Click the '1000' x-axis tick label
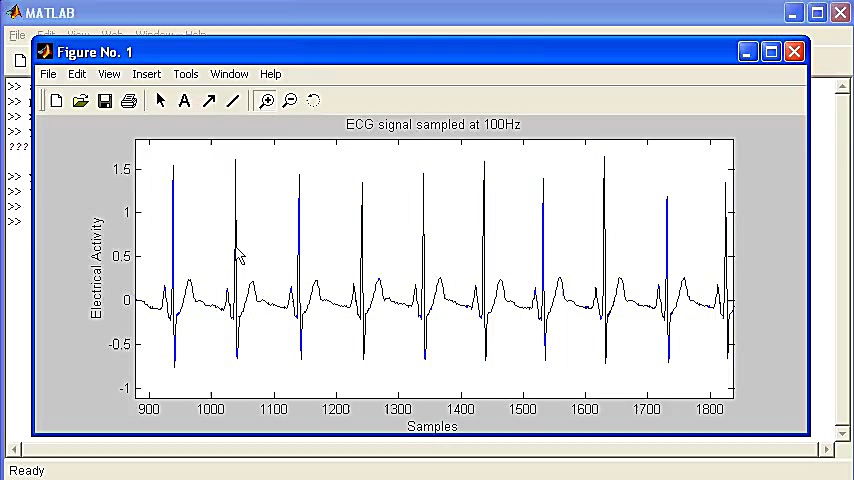This screenshot has height=480, width=854. tap(211, 409)
